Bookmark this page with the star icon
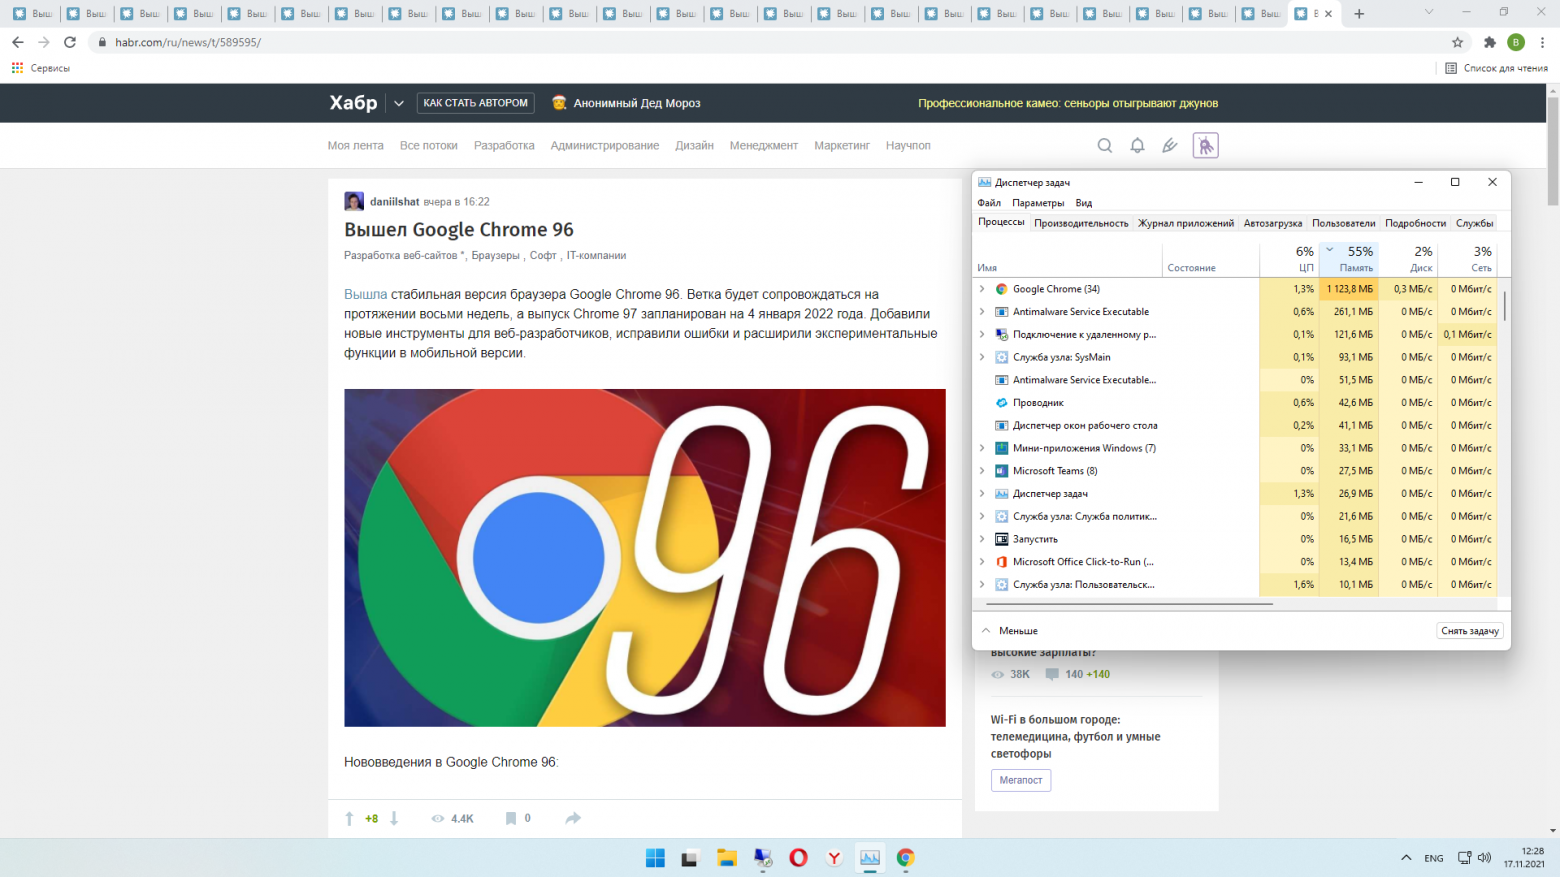This screenshot has width=1560, height=877. [1457, 42]
